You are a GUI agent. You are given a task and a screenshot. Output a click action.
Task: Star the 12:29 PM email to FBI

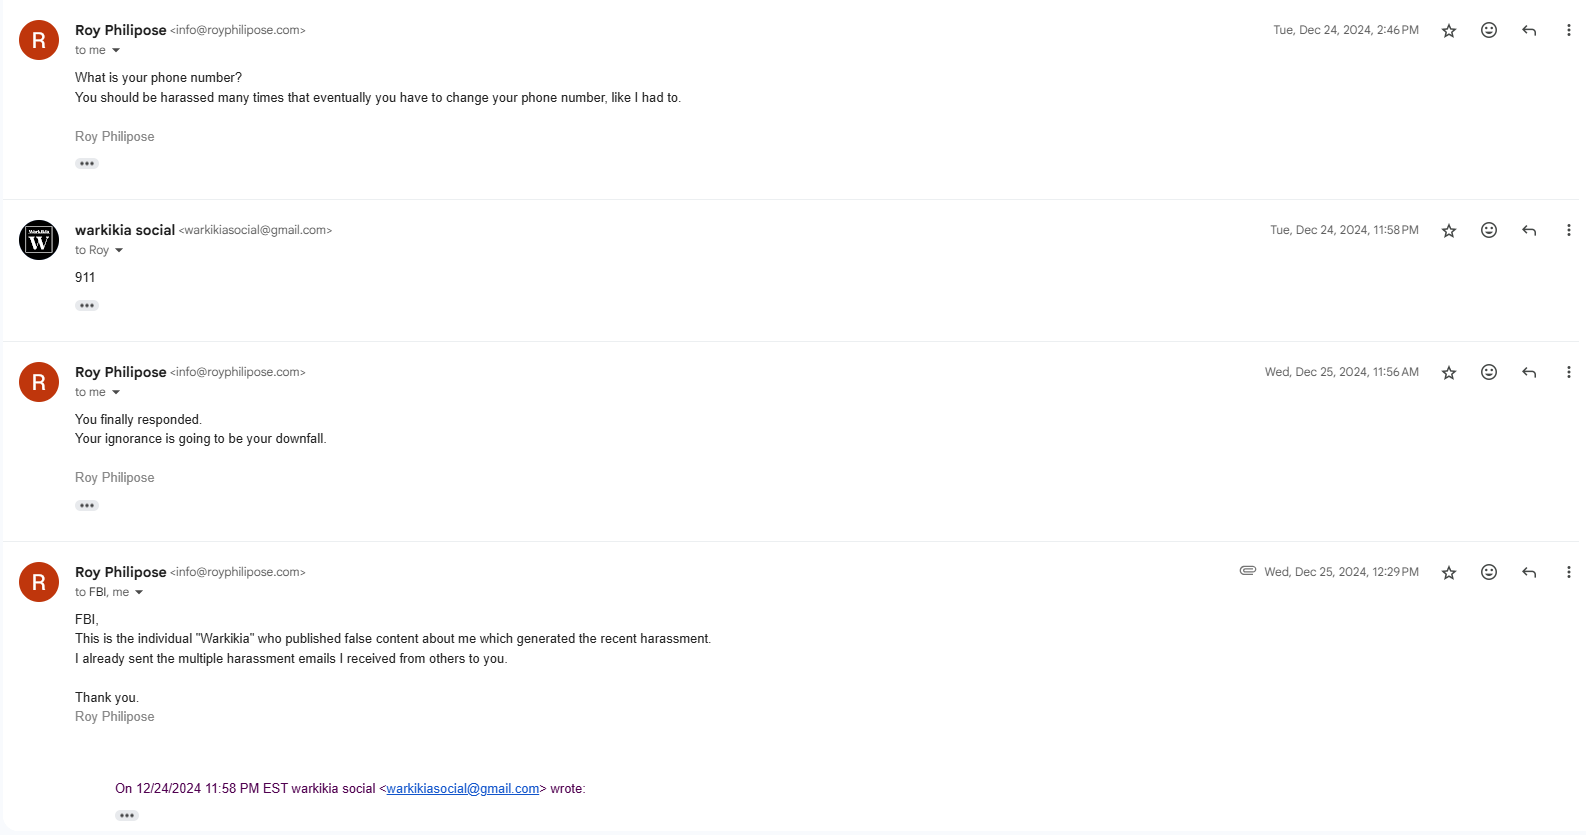coord(1448,573)
